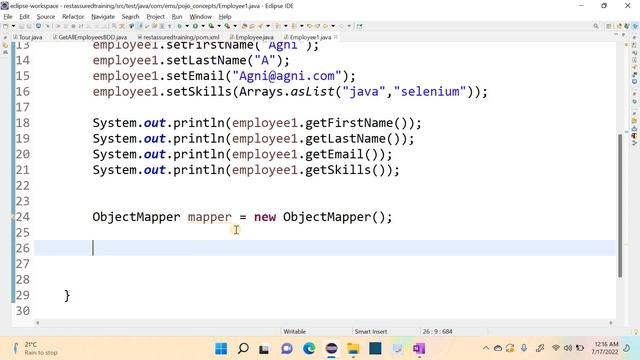The image size is (640, 360).
Task: Click the Writable status bar entry
Action: tap(295, 331)
